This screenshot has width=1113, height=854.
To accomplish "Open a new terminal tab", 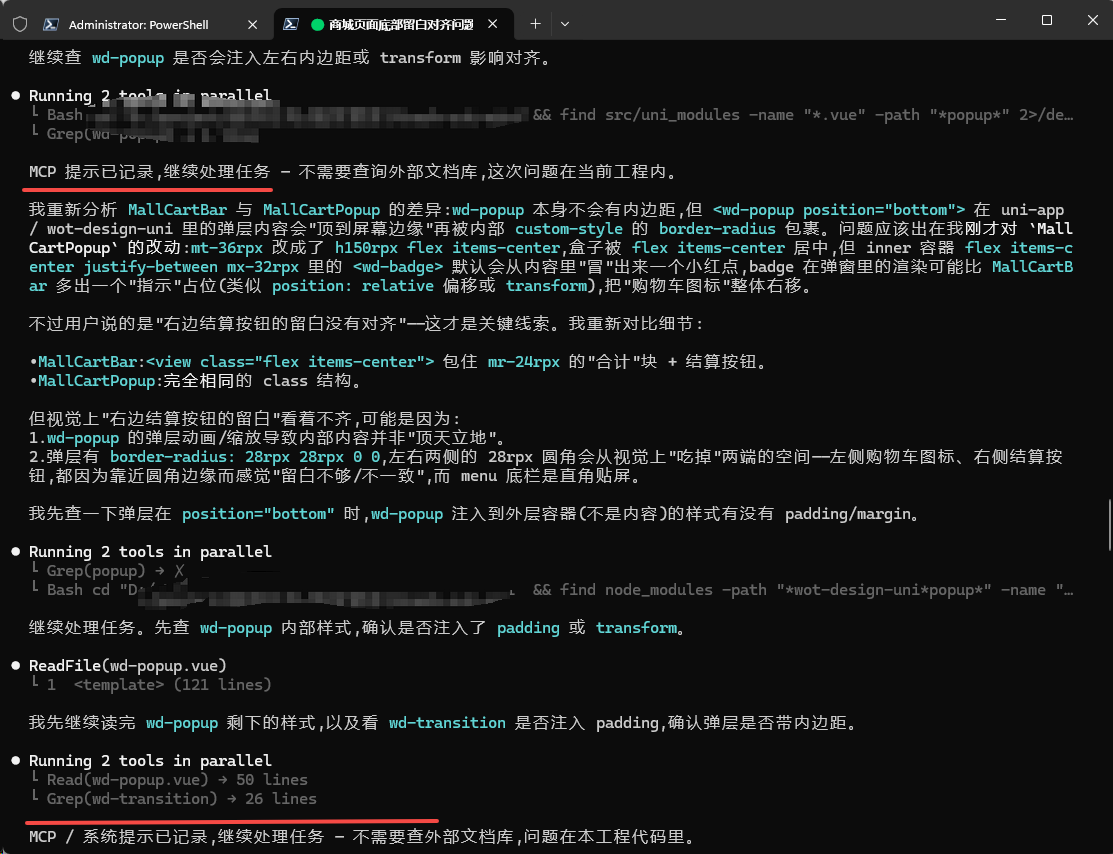I will coord(535,24).
